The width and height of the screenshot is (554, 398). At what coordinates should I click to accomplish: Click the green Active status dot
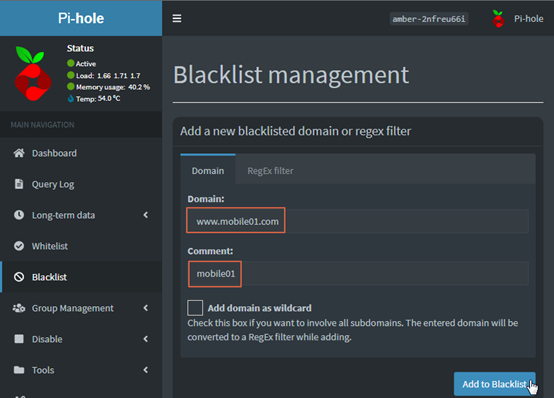click(71, 63)
